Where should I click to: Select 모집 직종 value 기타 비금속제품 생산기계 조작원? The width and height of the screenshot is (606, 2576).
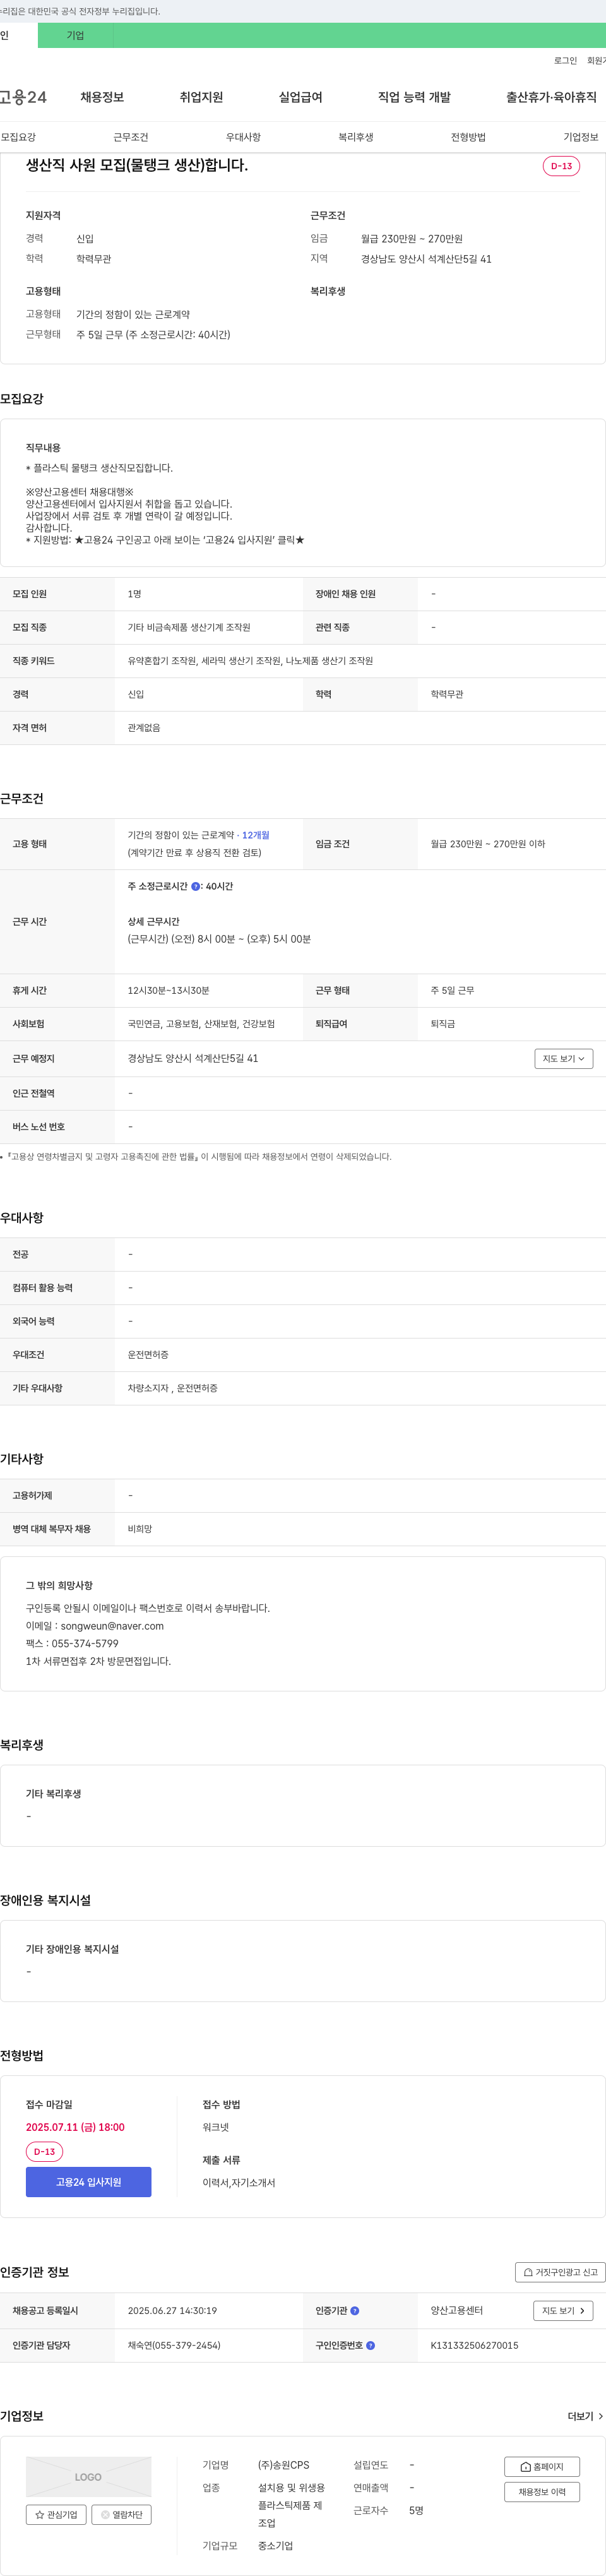click(x=189, y=627)
